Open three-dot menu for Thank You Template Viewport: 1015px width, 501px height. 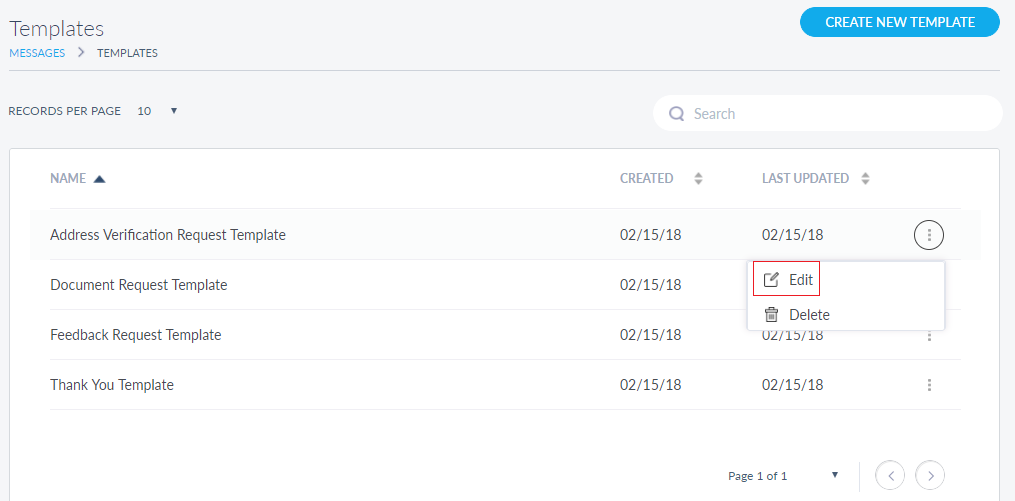(x=929, y=385)
